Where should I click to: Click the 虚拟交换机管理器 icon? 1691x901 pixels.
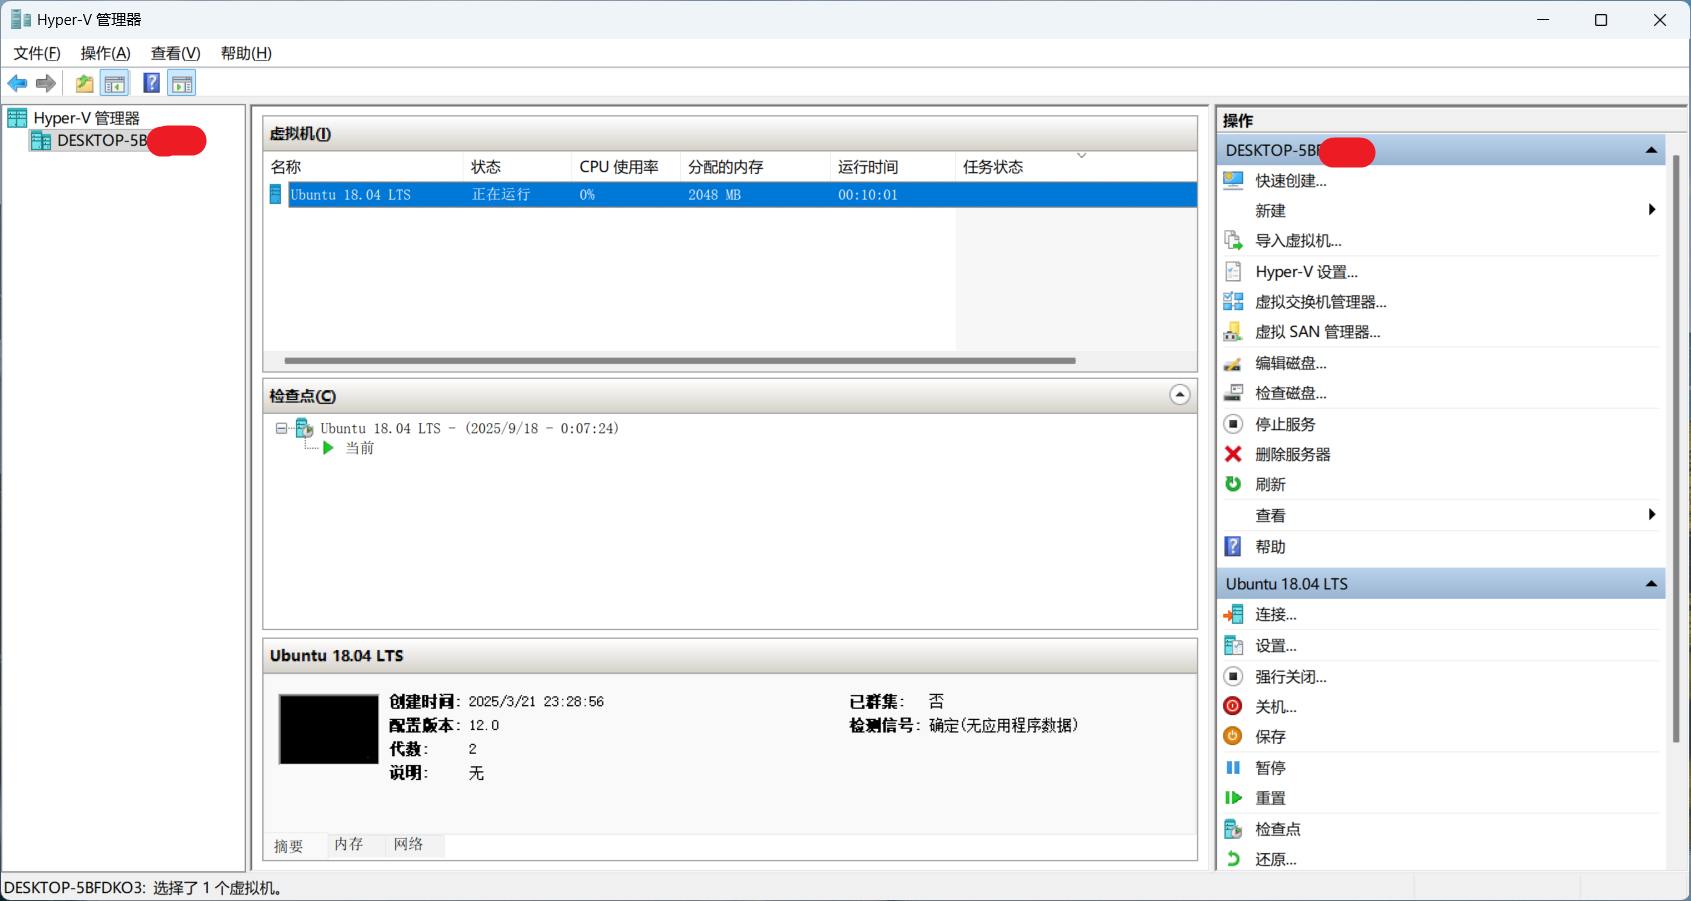[1233, 301]
